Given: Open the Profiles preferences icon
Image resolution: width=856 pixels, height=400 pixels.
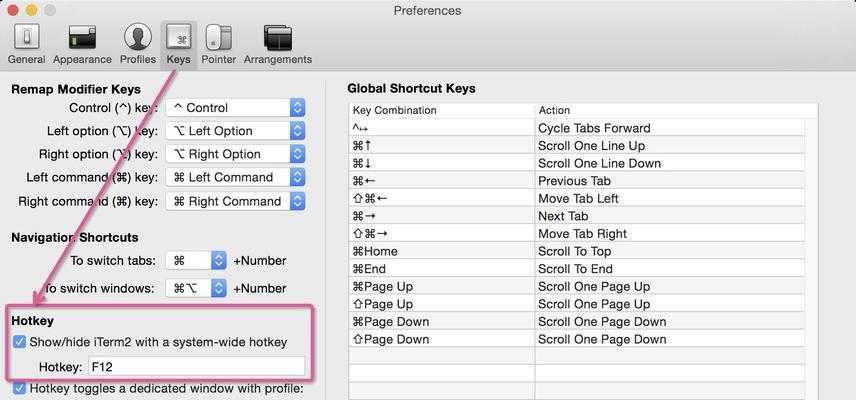Looking at the screenshot, I should coord(138,45).
